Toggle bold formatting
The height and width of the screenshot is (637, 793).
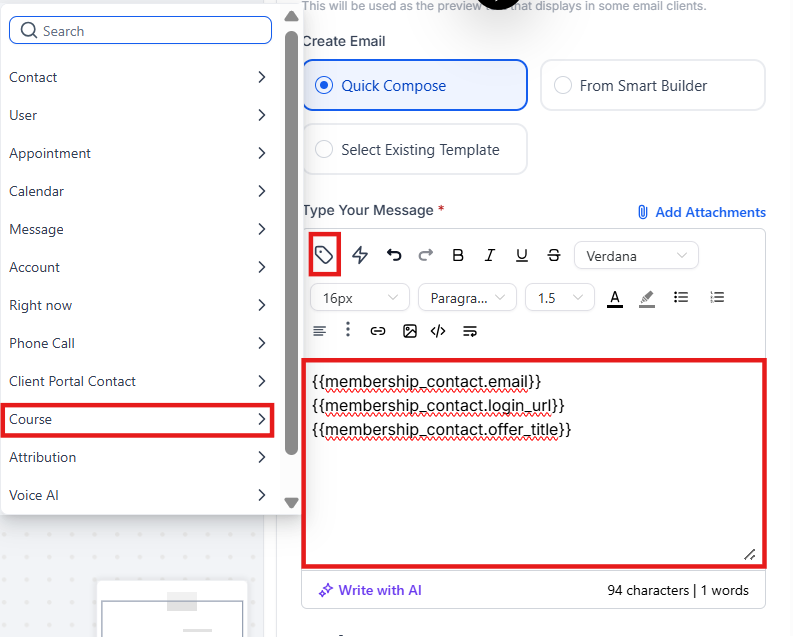(x=458, y=255)
